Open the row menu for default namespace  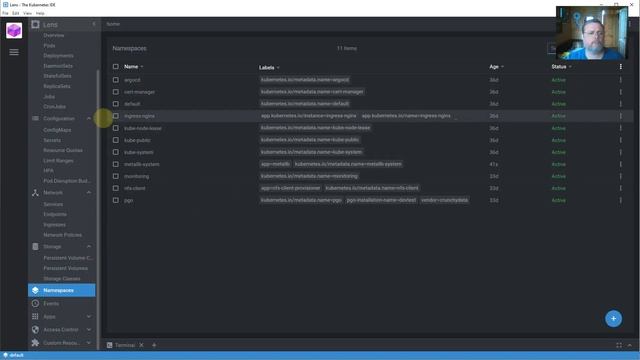point(621,104)
